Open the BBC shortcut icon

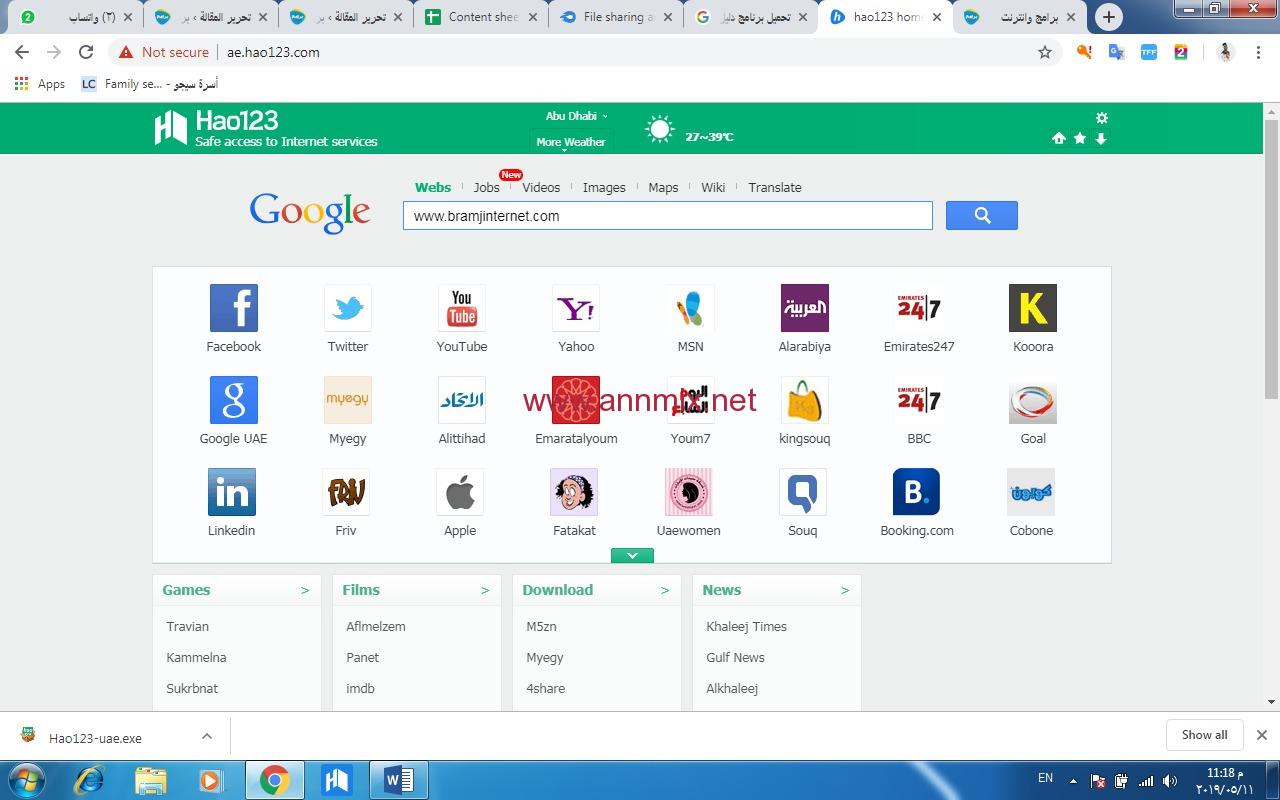pos(919,400)
